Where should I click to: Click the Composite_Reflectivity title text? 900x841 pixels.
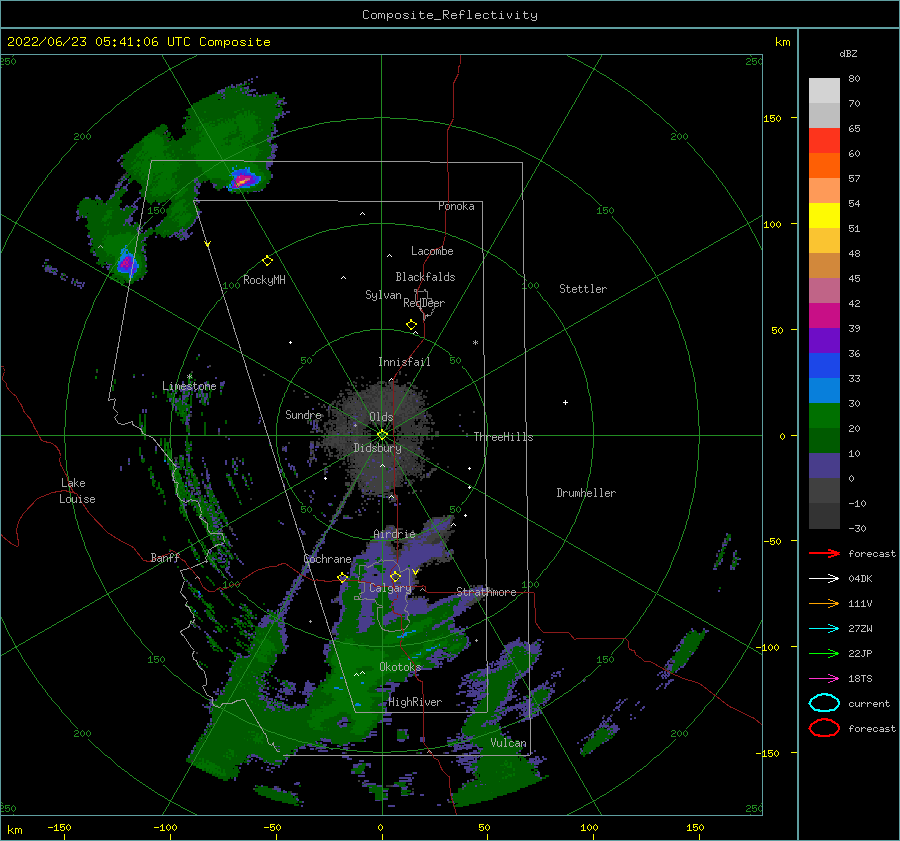pyautogui.click(x=450, y=15)
